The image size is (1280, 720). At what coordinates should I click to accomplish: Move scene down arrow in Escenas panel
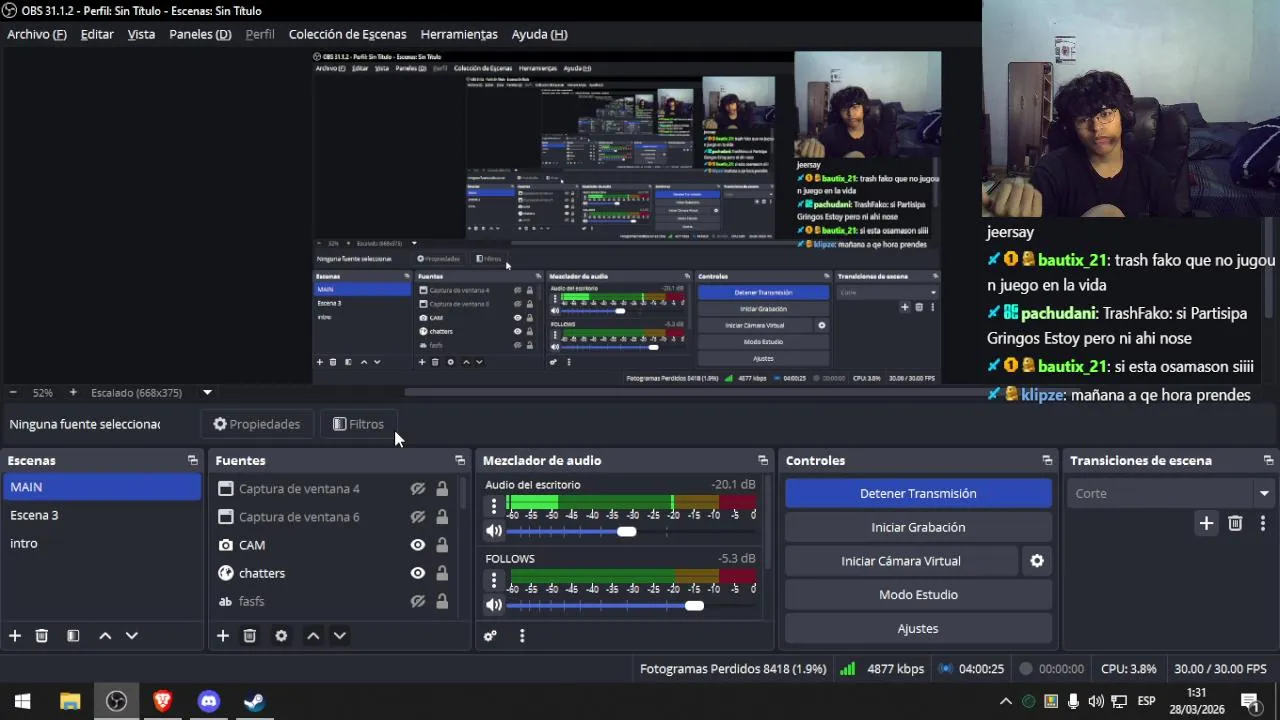(x=131, y=636)
